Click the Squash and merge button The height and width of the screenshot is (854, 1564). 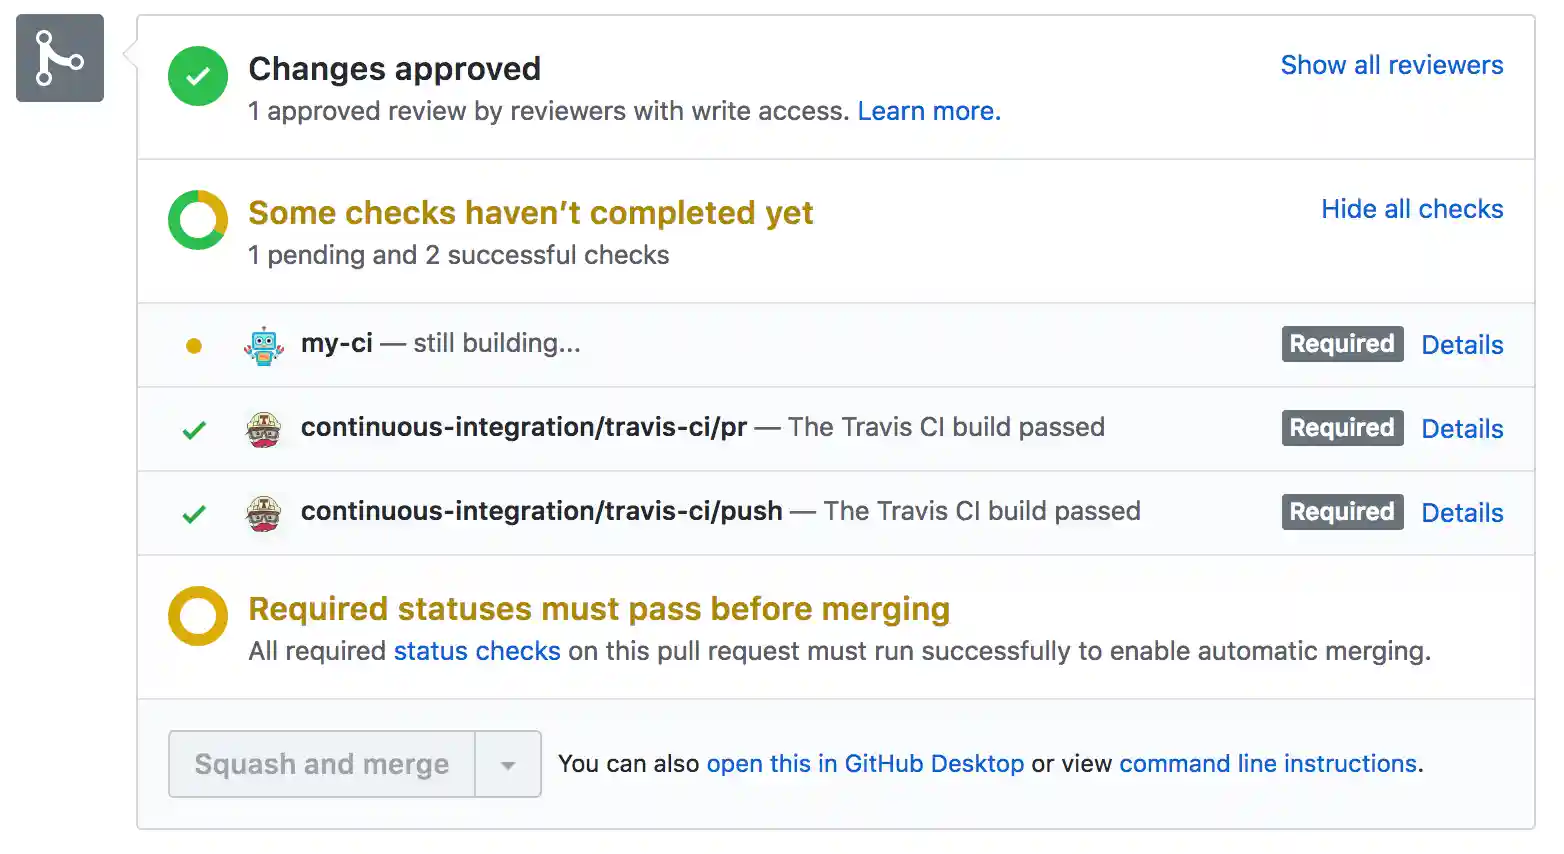point(320,764)
